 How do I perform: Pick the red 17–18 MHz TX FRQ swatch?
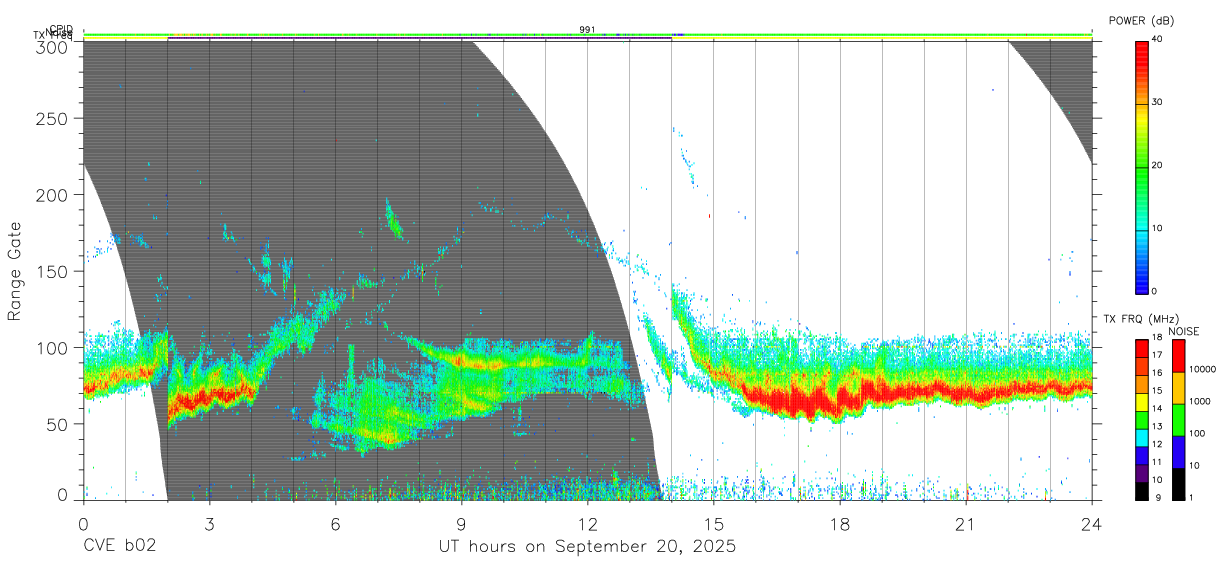1143,348
